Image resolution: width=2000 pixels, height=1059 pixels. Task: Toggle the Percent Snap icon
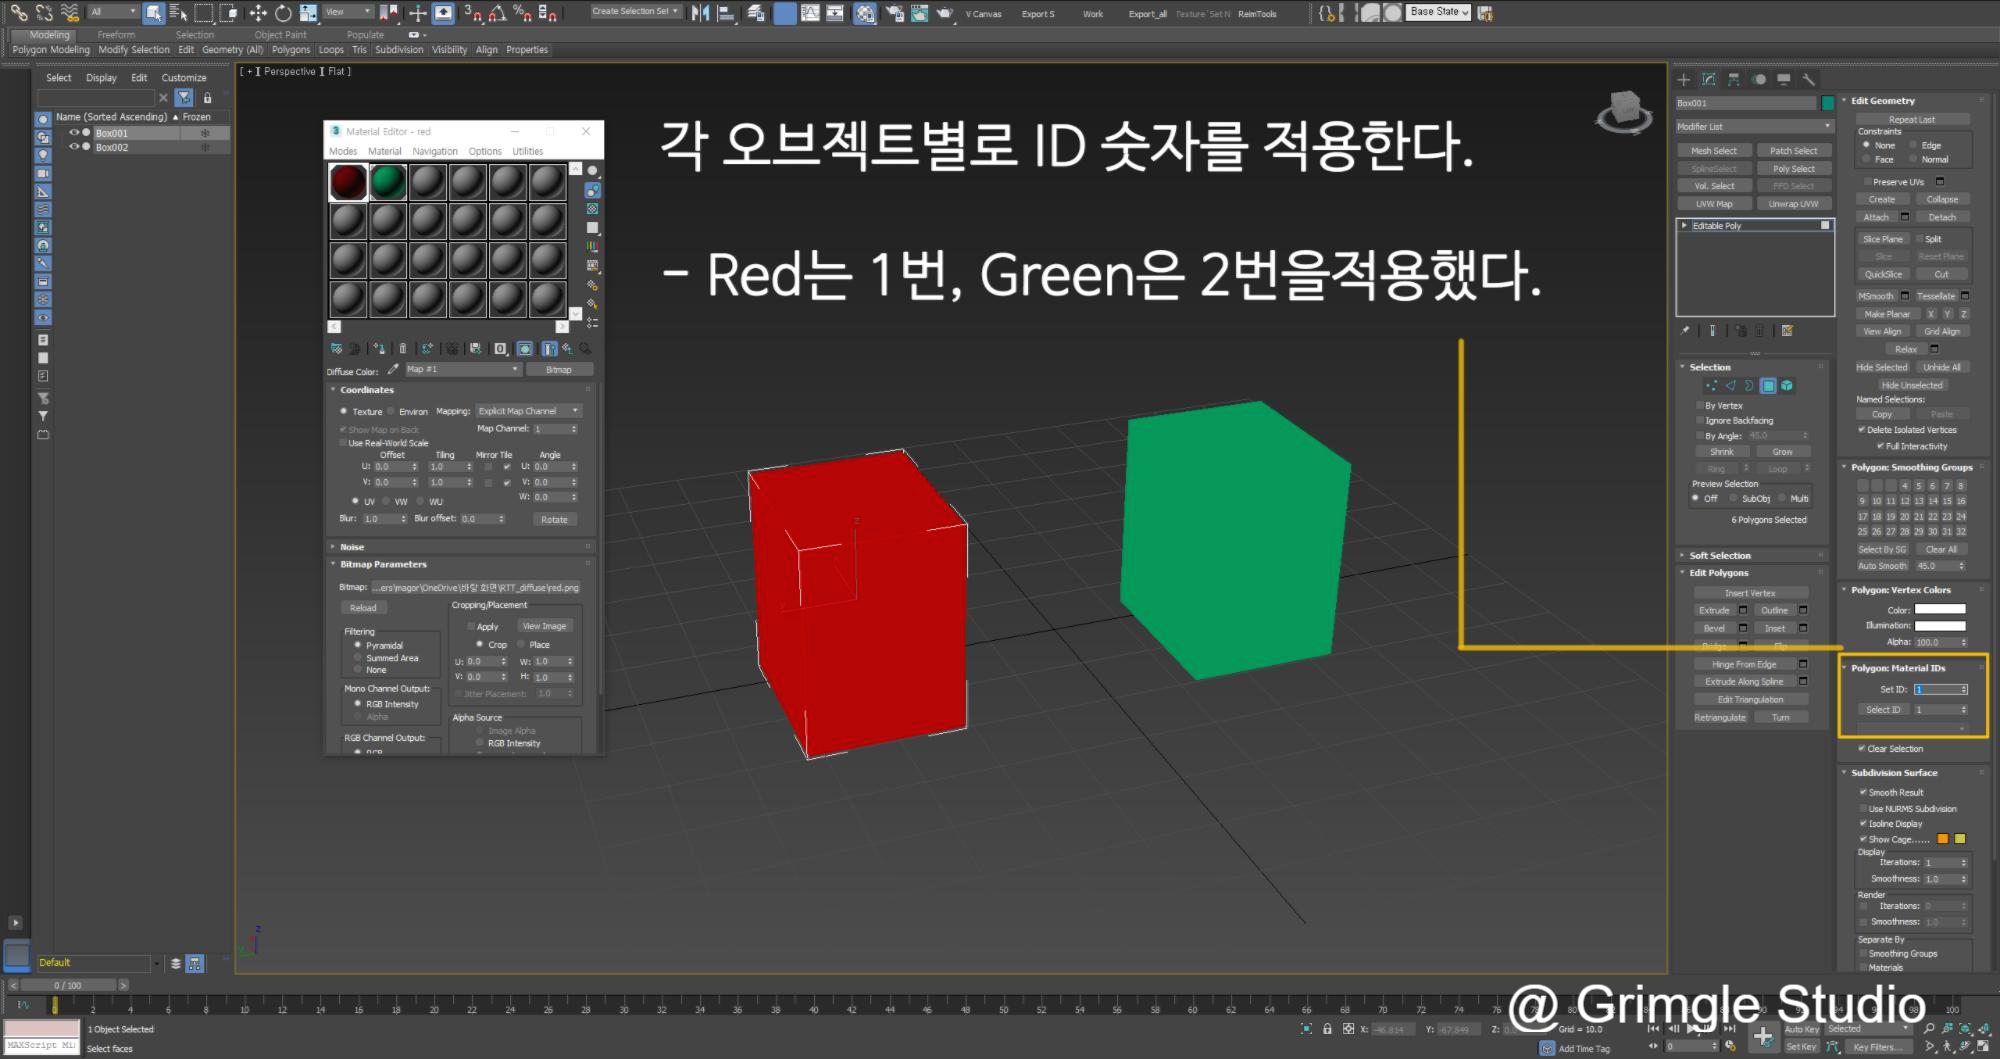pos(522,13)
